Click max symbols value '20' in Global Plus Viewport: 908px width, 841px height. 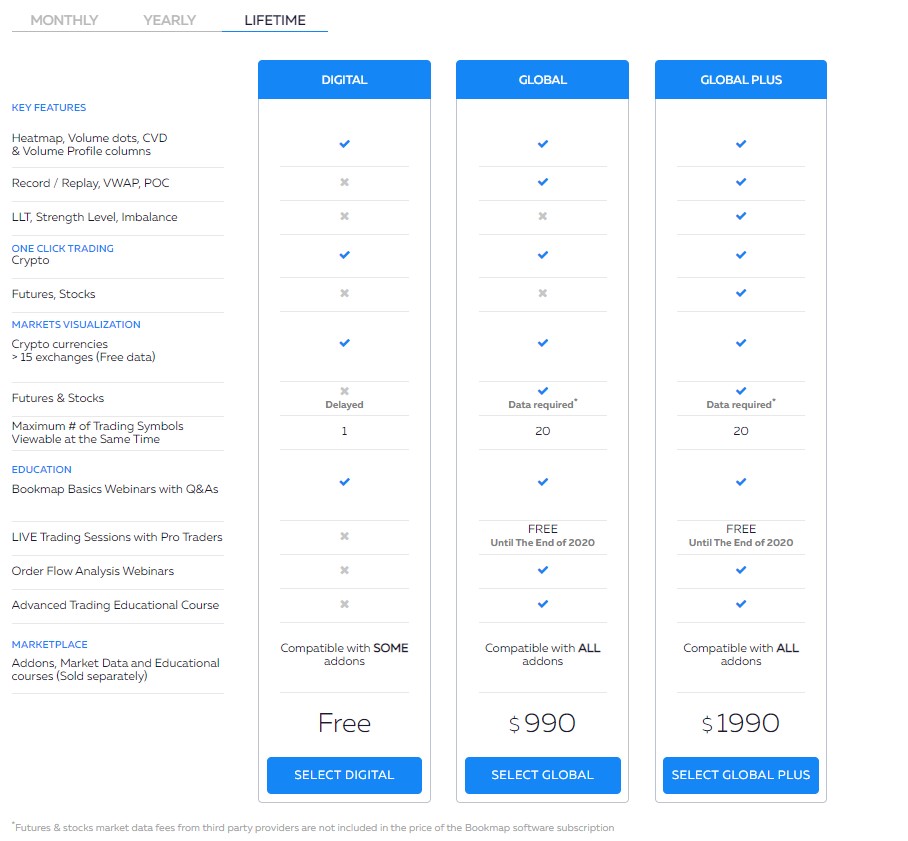[741, 431]
